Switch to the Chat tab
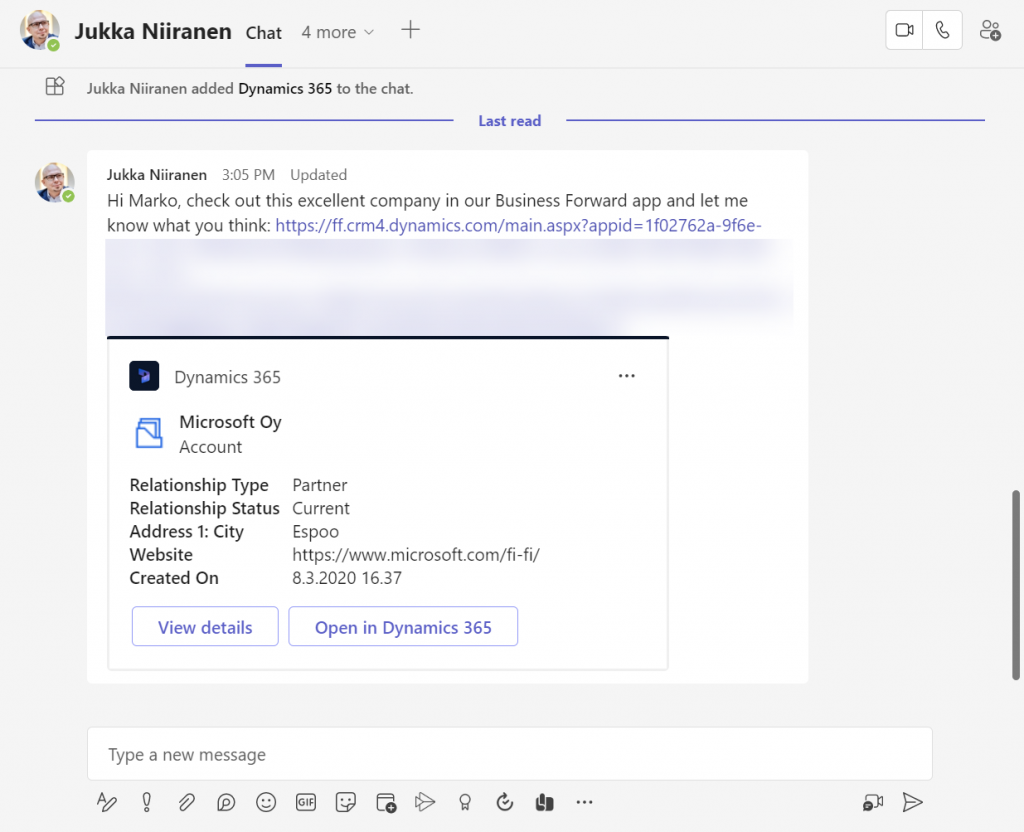Image resolution: width=1024 pixels, height=832 pixels. 263,33
